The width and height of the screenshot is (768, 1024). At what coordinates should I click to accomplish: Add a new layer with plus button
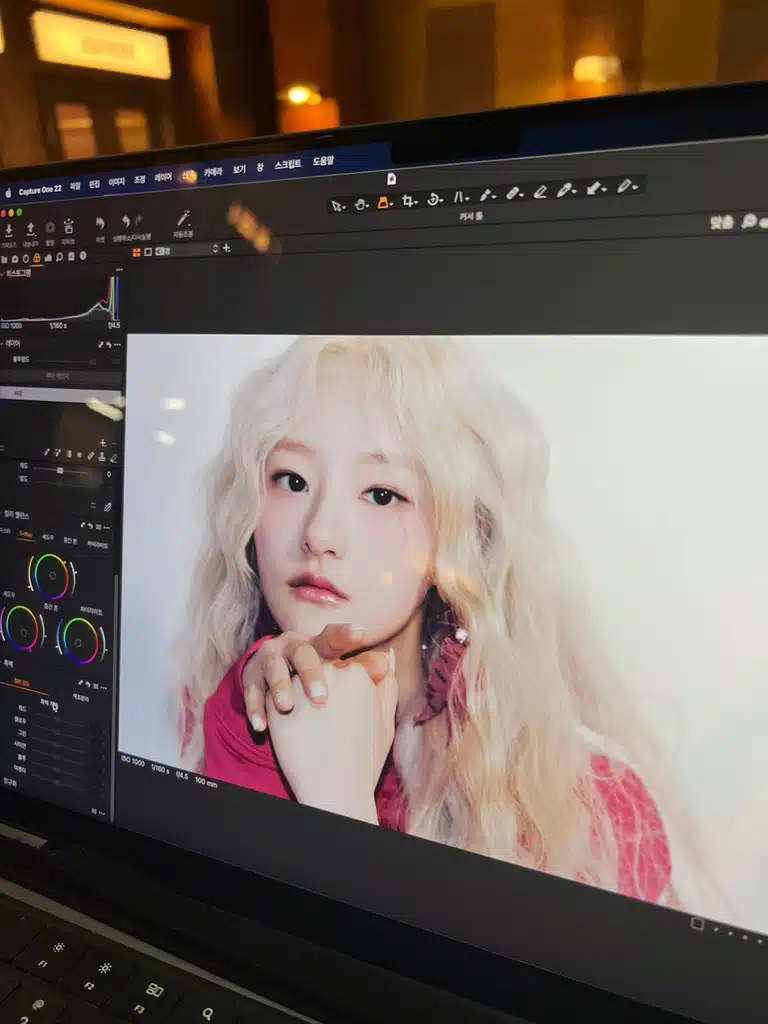pos(103,442)
